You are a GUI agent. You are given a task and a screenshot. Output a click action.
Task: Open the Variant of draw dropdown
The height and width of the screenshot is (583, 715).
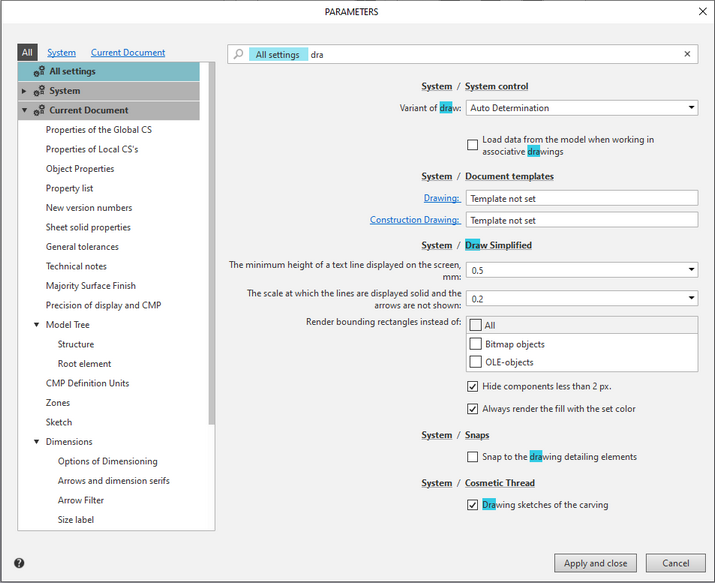[x=691, y=108]
